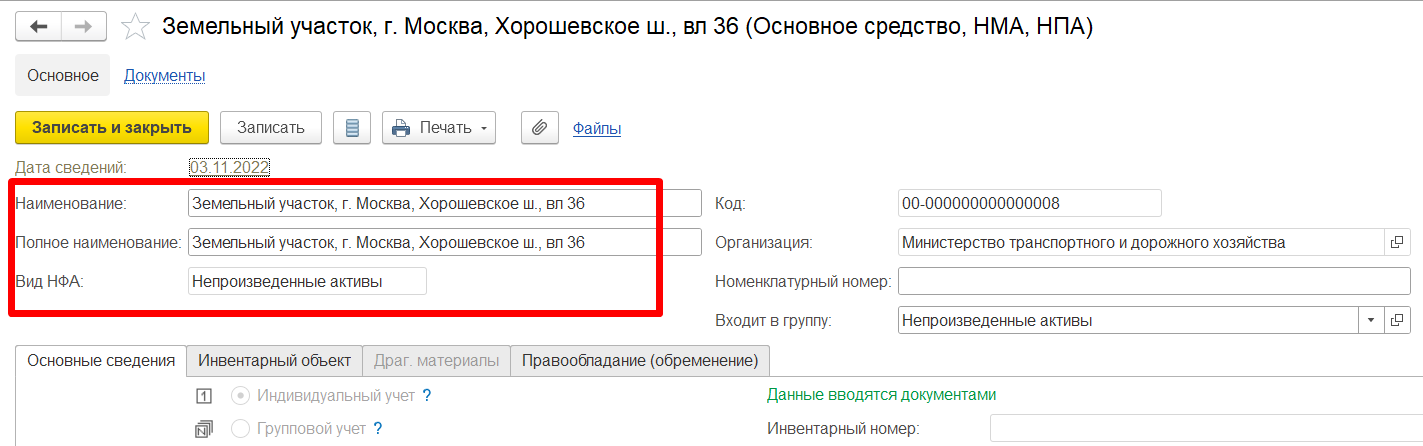The height and width of the screenshot is (446, 1423).
Task: Add to favorites with the star icon
Action: click(135, 26)
